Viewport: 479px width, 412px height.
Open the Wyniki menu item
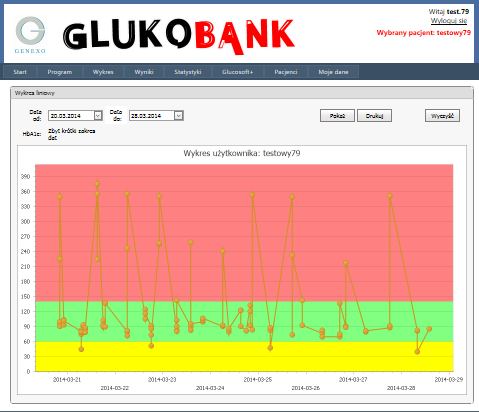[x=144, y=72]
